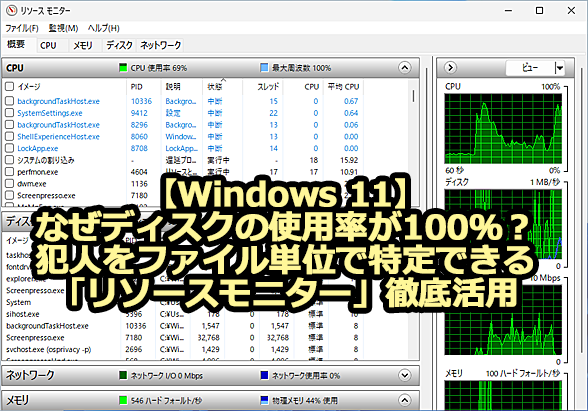The width and height of the screenshot is (588, 411).
Task: Switch to the メモリ tab
Action: [x=82, y=45]
